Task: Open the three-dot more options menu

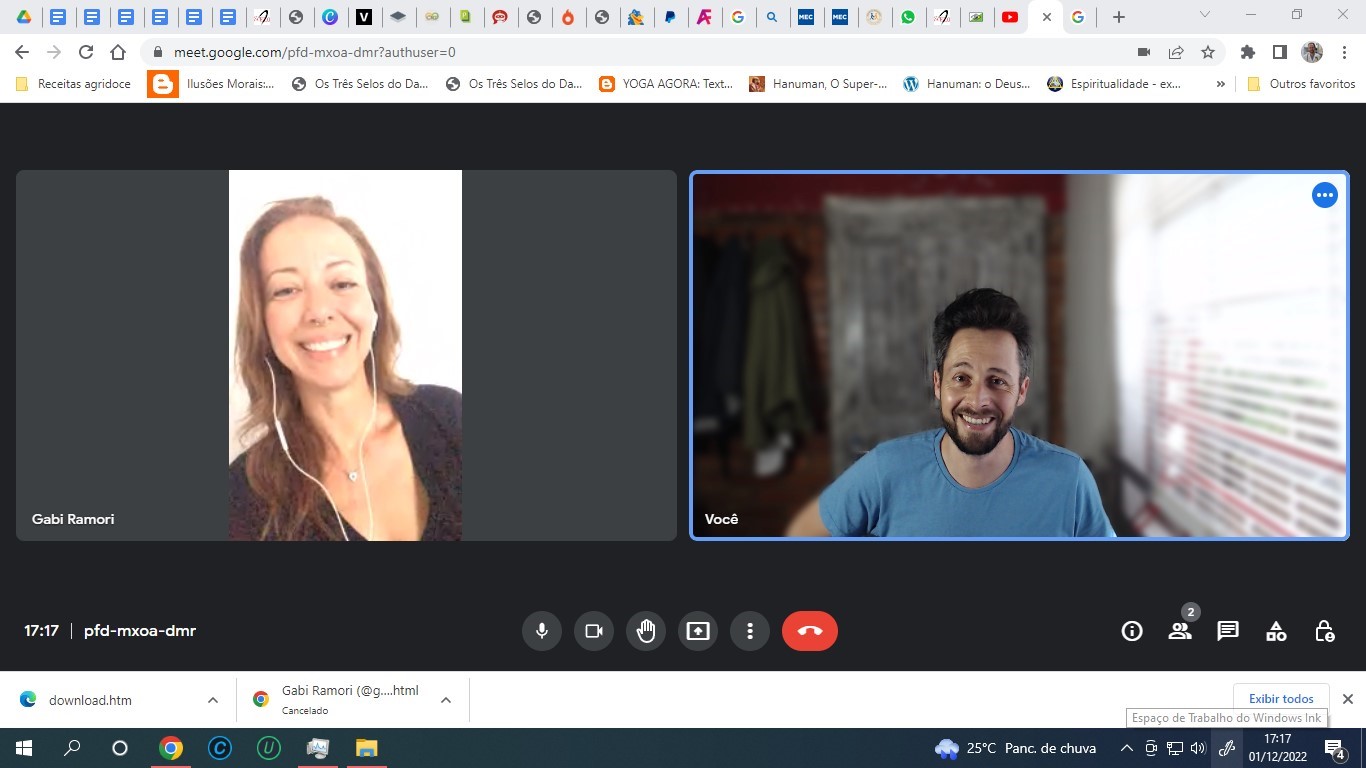Action: pyautogui.click(x=749, y=631)
